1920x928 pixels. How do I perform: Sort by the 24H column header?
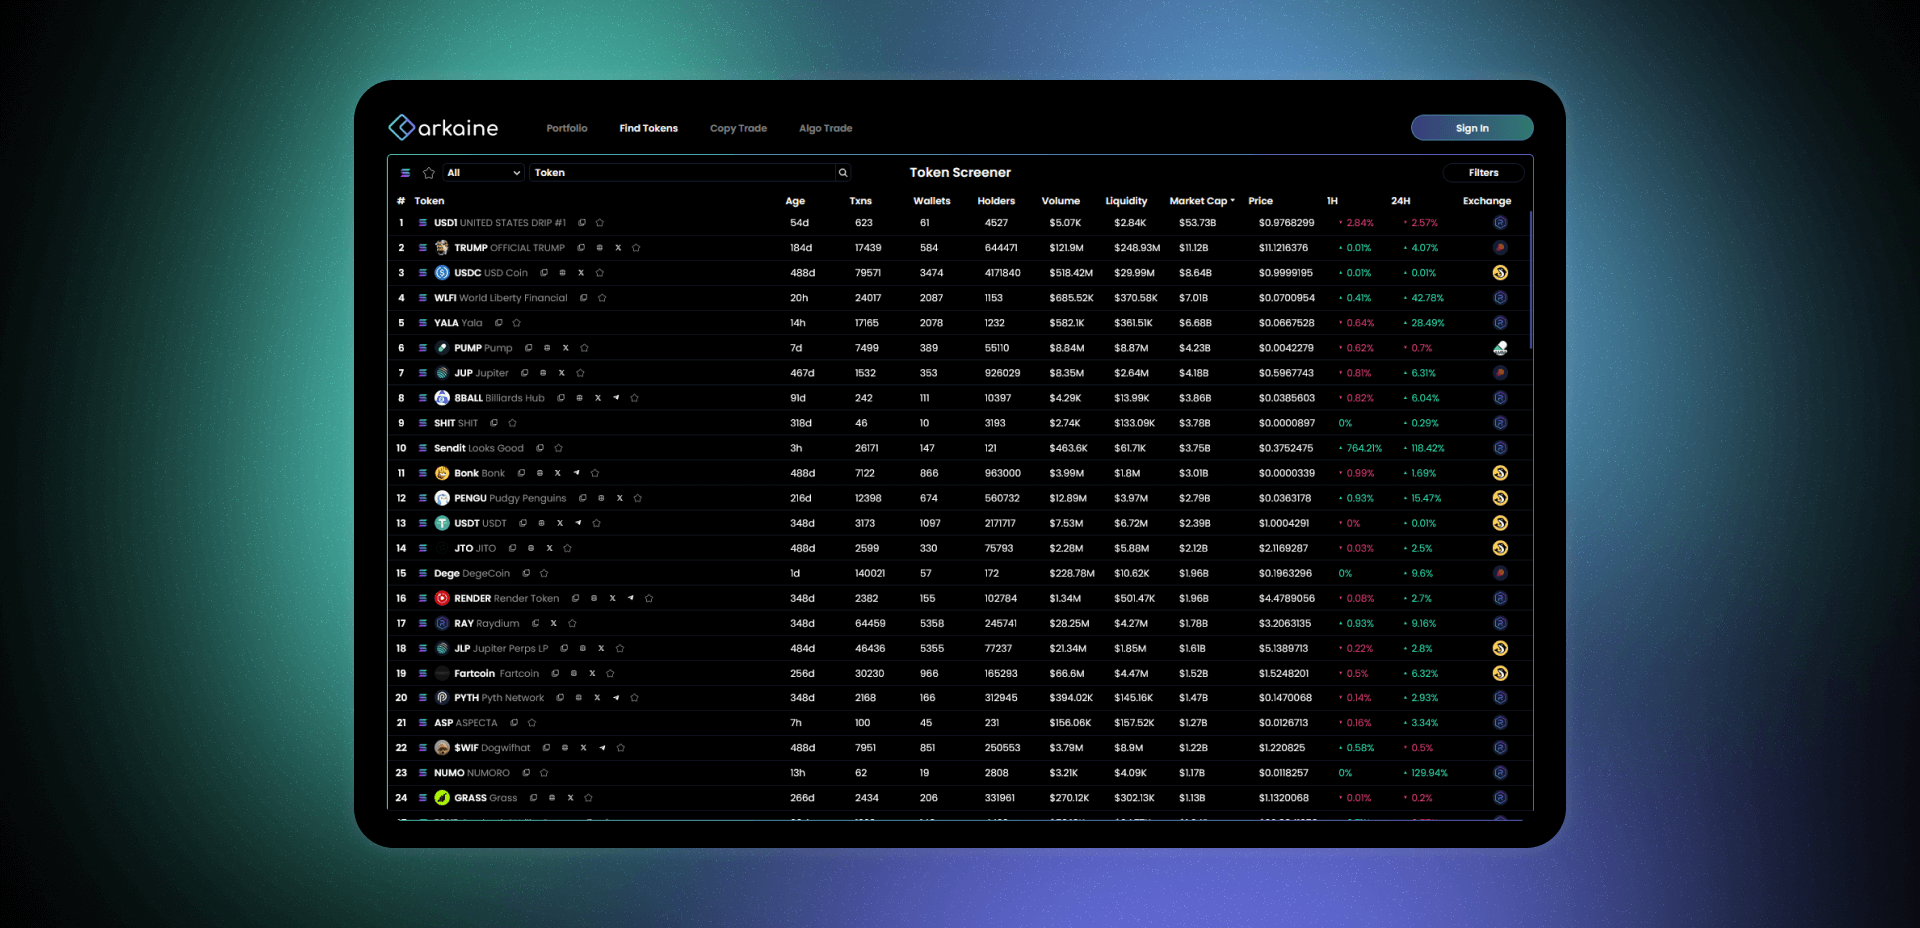click(x=1400, y=201)
